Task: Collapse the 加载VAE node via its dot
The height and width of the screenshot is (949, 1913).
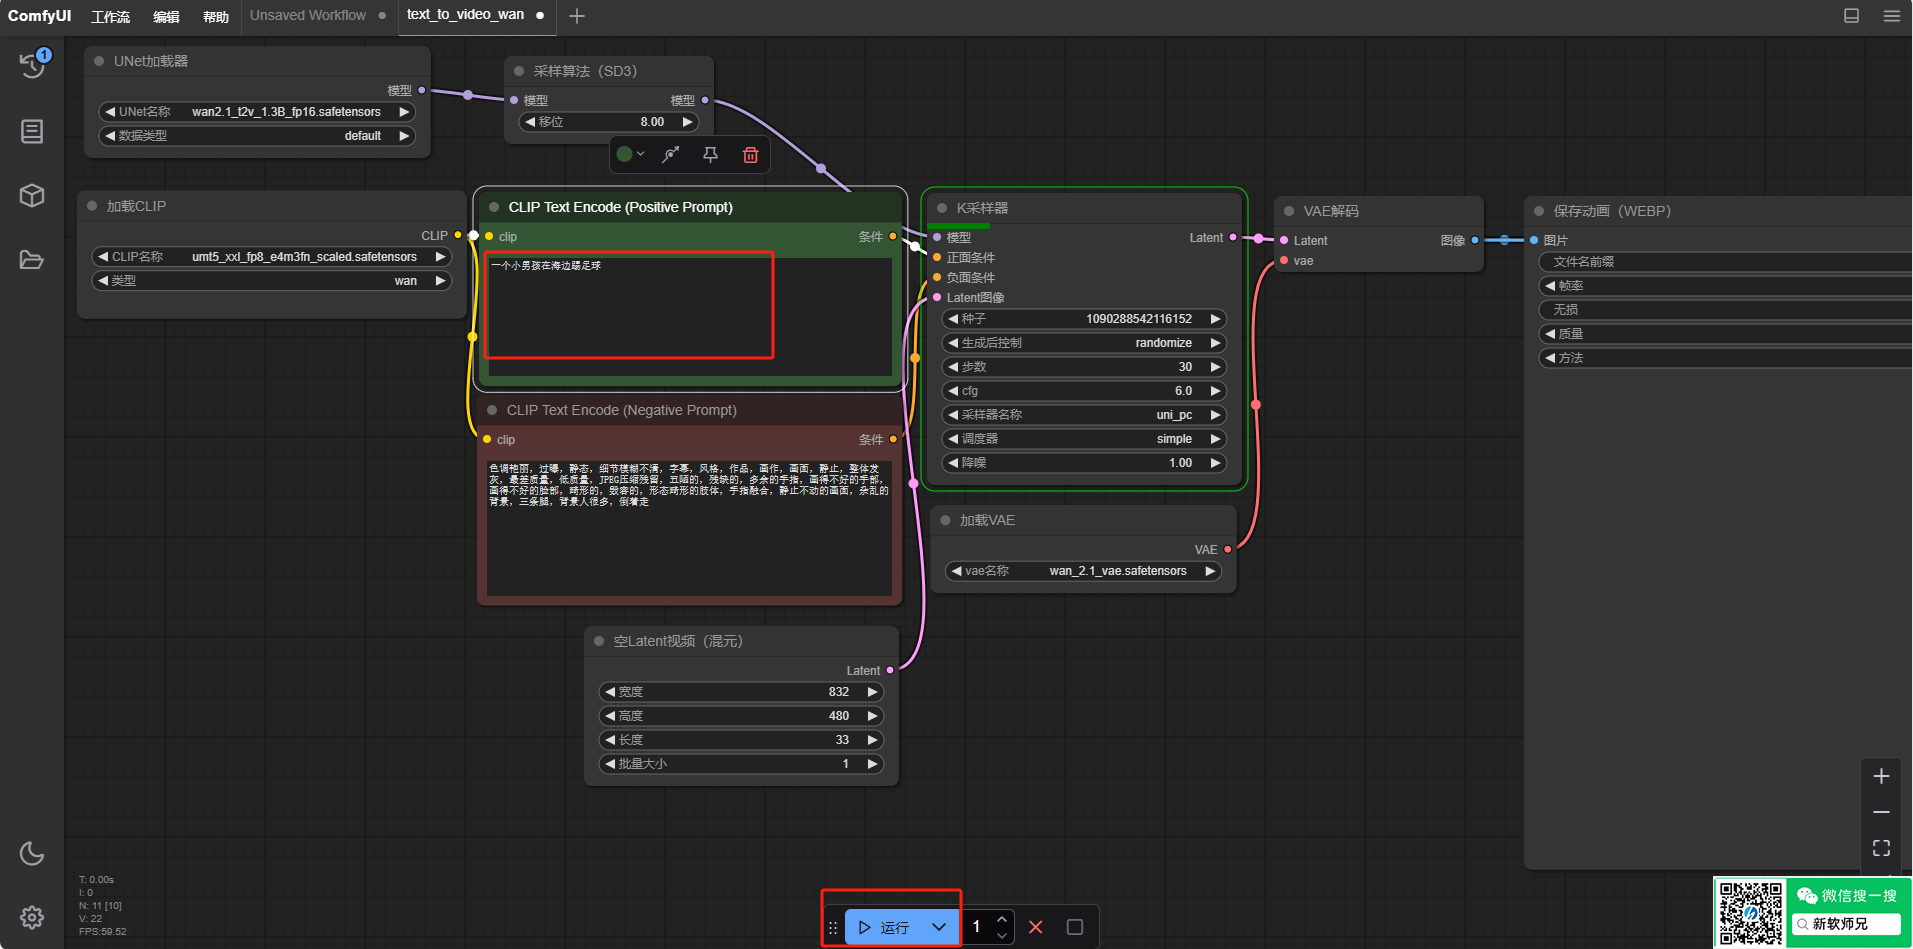Action: [945, 520]
